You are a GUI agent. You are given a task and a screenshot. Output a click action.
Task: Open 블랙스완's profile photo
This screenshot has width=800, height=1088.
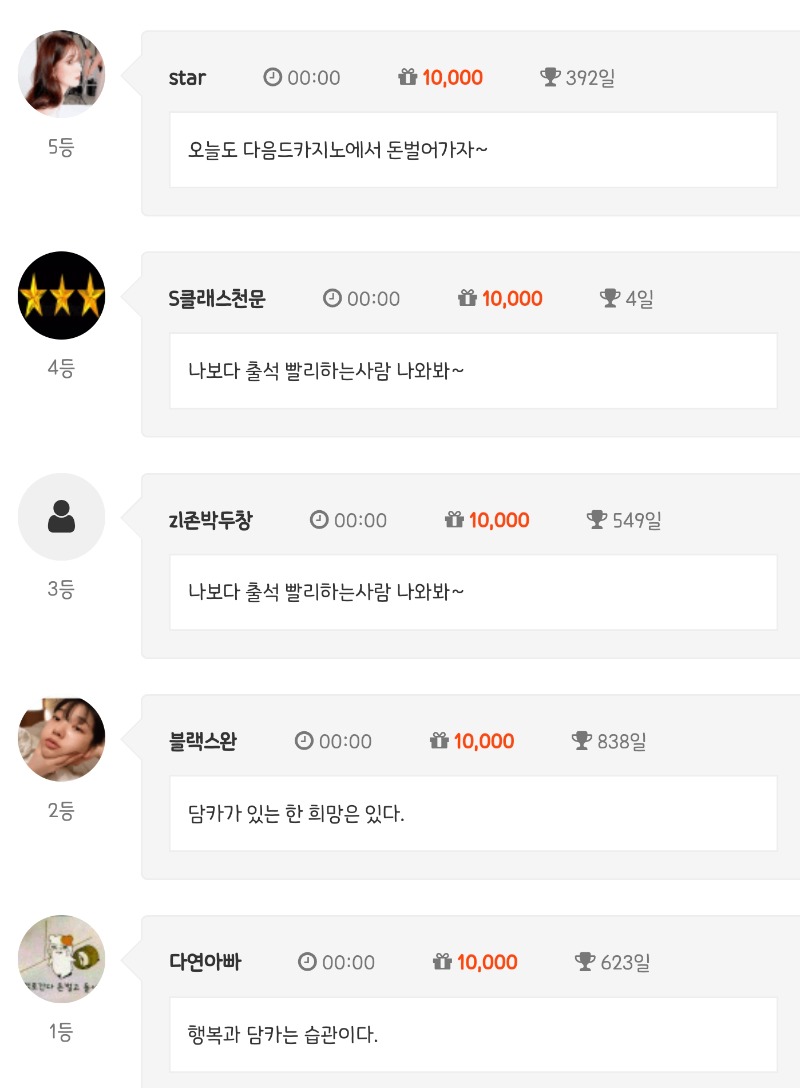point(61,739)
